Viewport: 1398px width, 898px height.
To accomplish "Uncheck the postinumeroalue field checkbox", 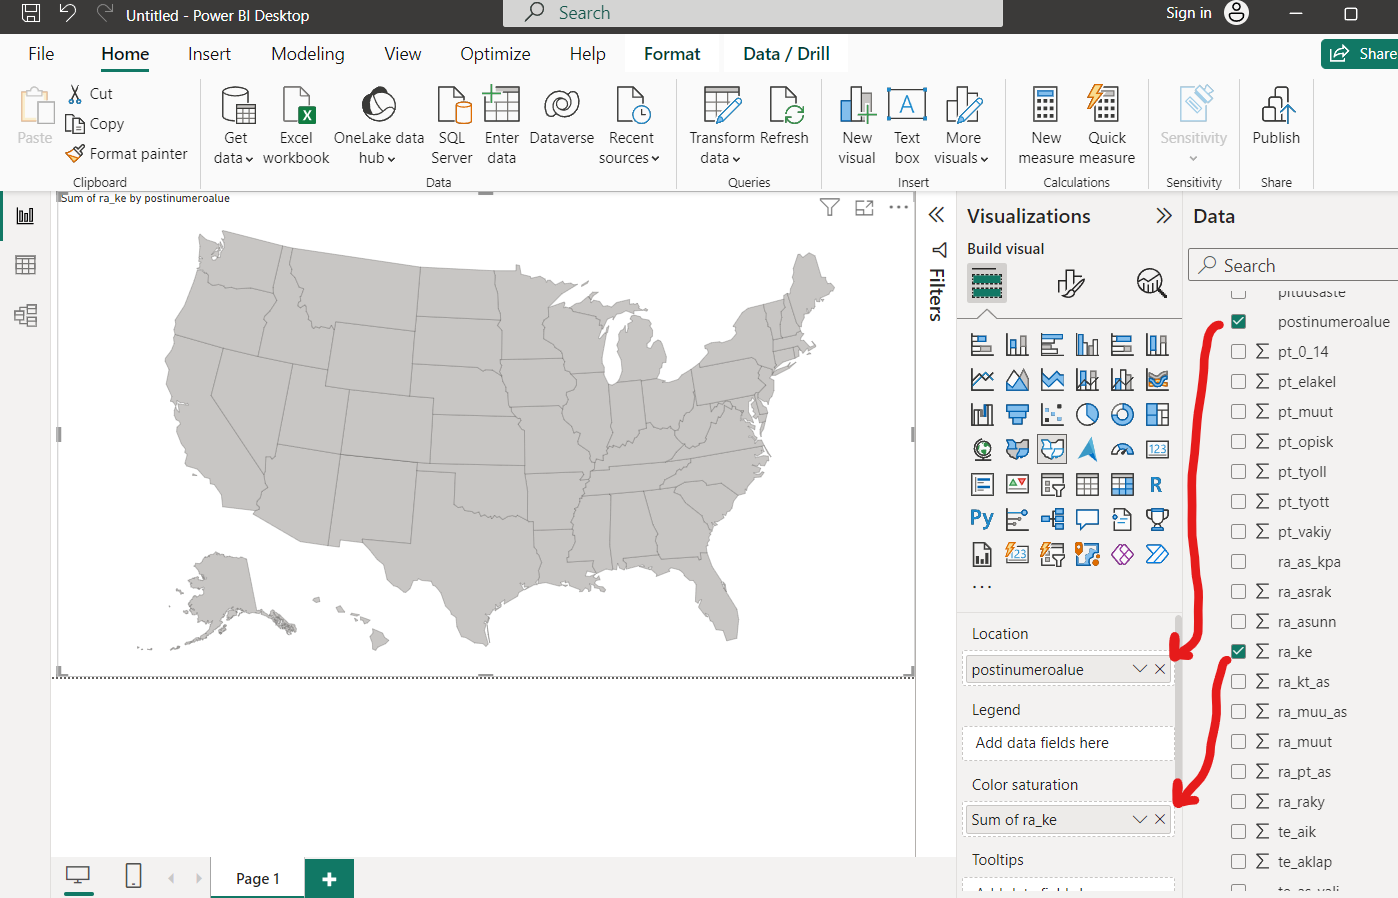I will [x=1238, y=321].
